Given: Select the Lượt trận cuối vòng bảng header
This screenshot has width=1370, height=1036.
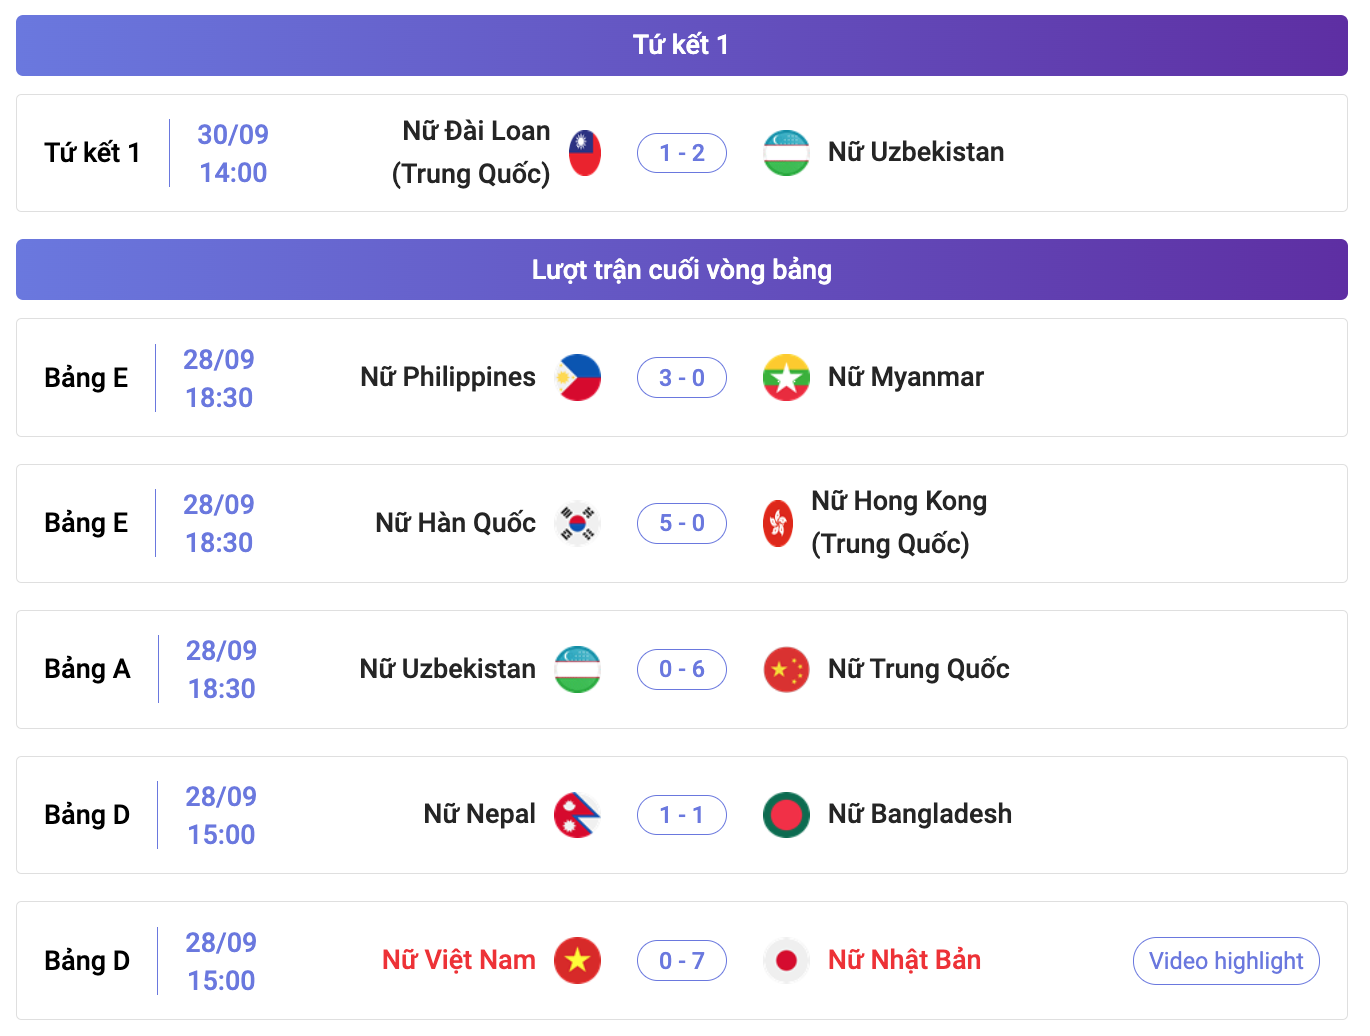Looking at the screenshot, I should 682,270.
